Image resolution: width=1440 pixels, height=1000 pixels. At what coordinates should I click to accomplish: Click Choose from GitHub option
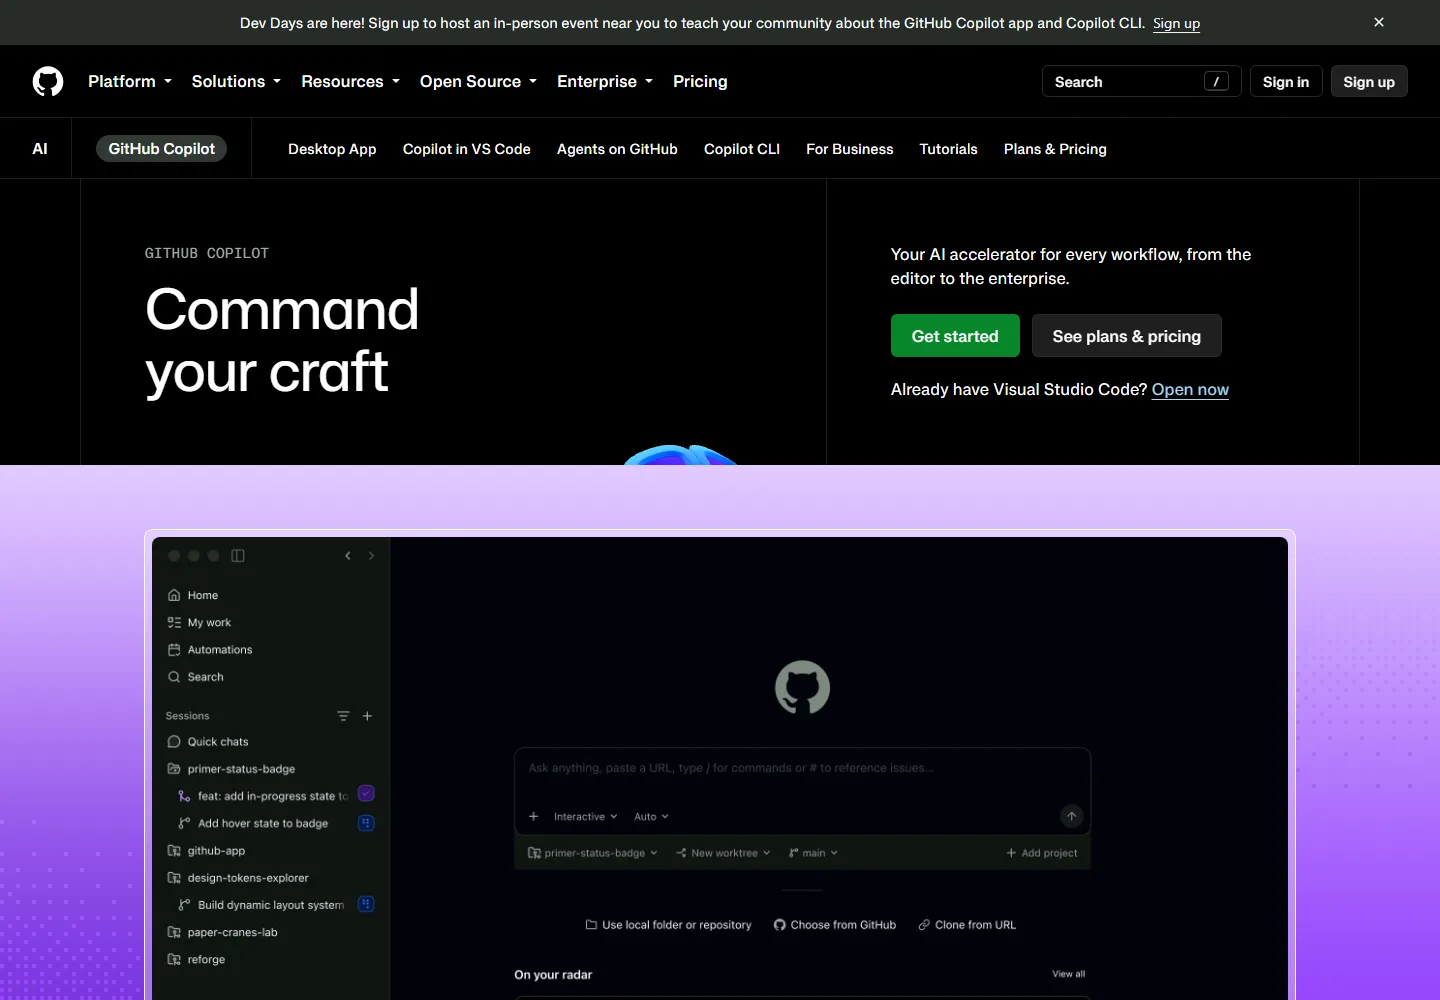tap(835, 925)
